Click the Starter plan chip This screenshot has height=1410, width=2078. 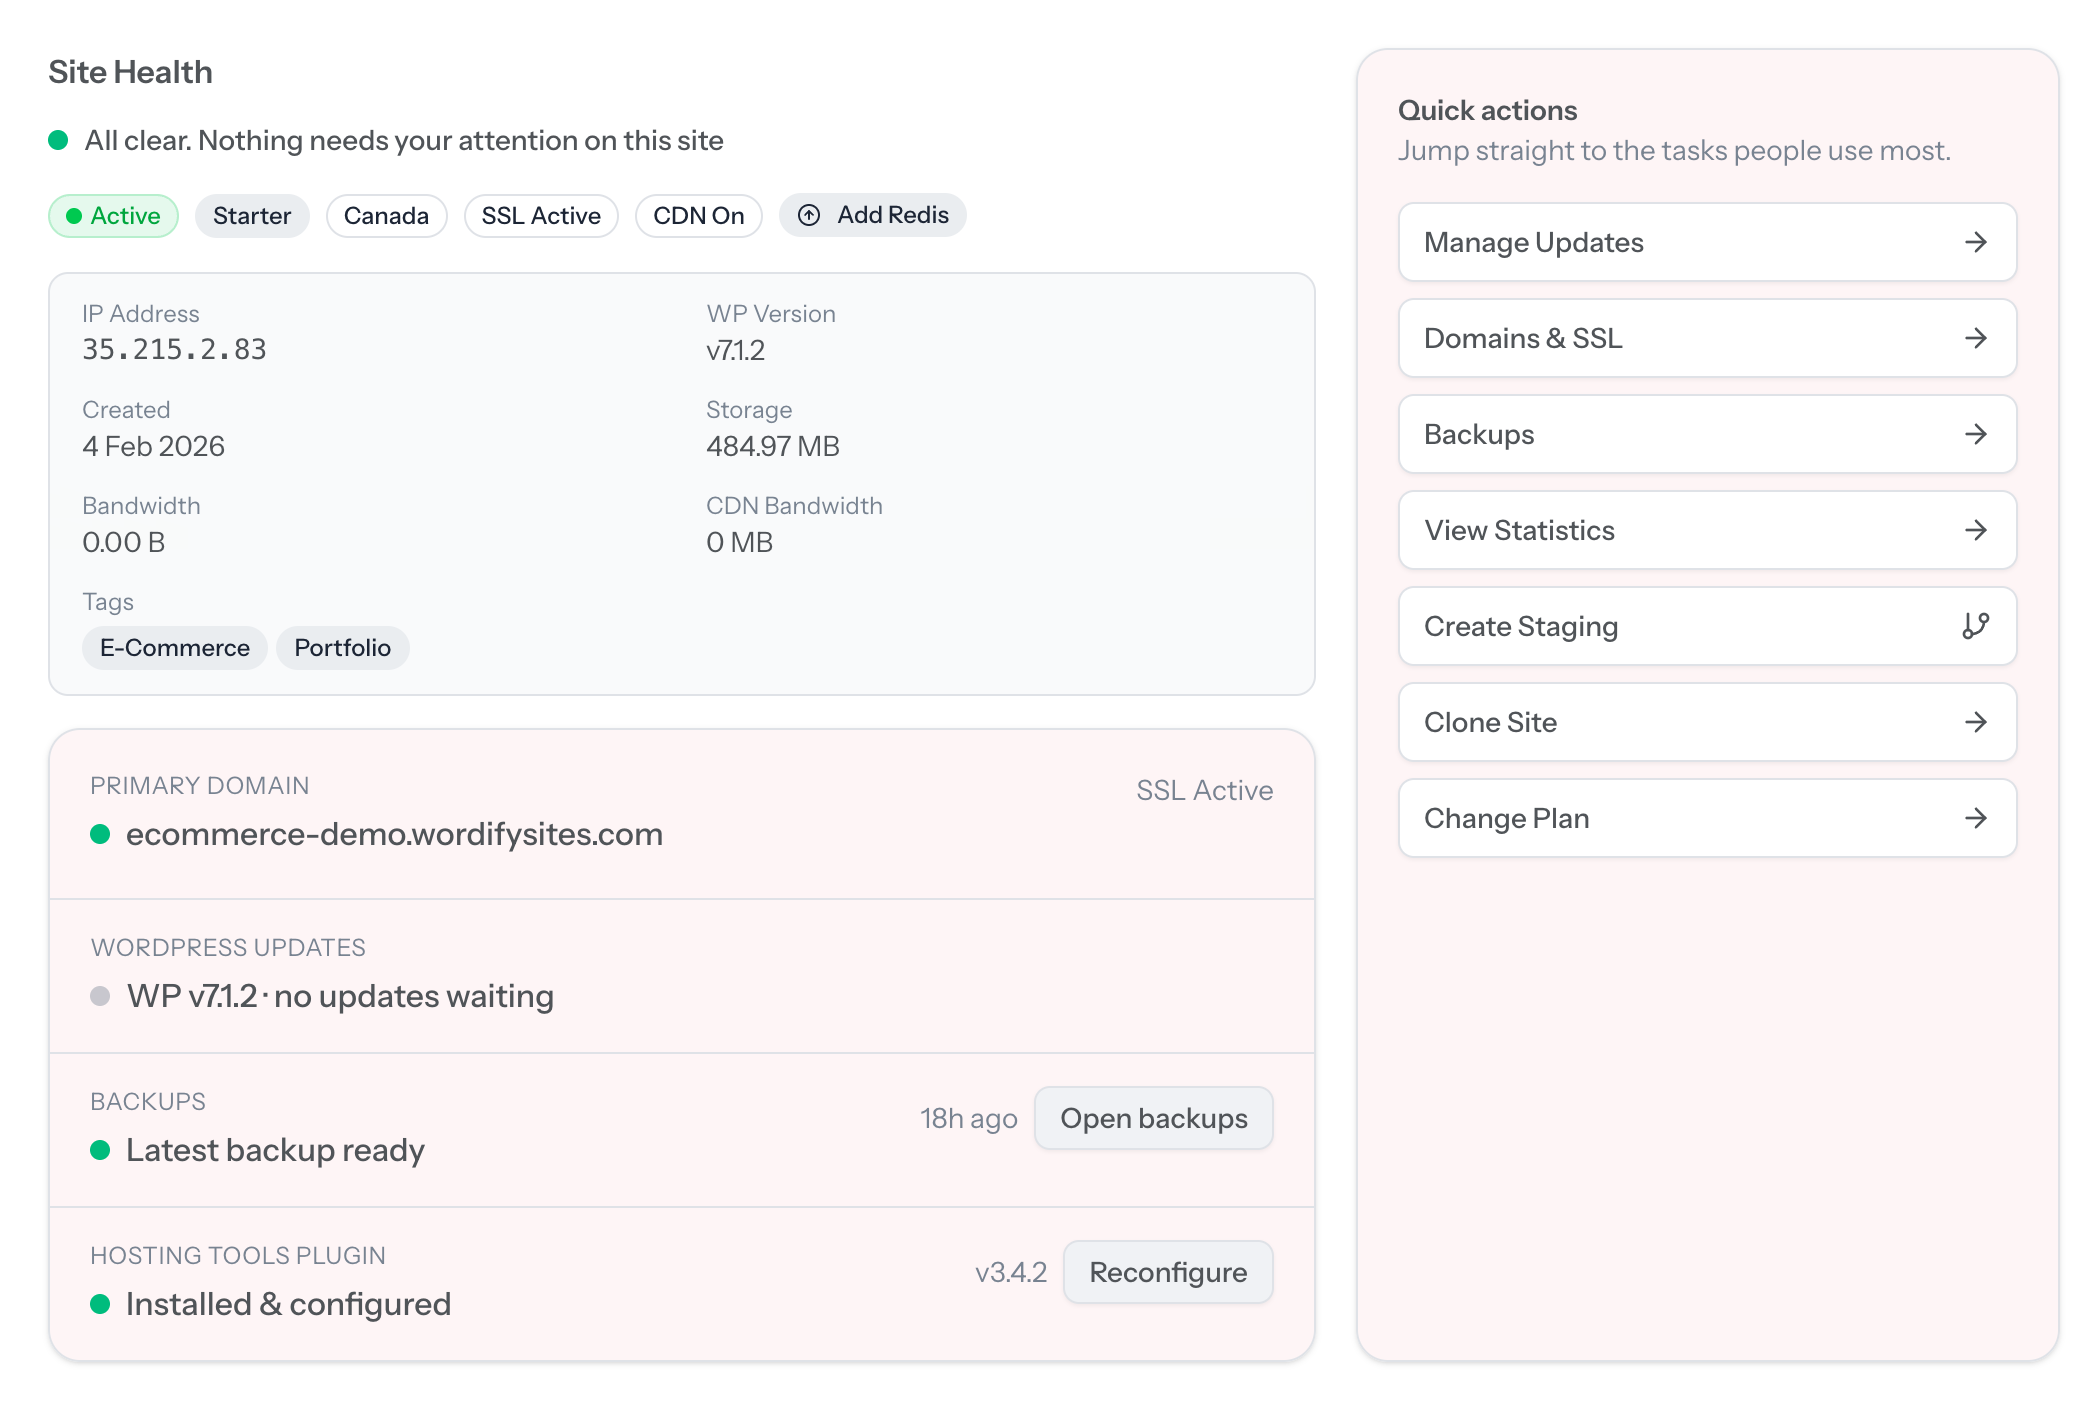click(x=252, y=216)
